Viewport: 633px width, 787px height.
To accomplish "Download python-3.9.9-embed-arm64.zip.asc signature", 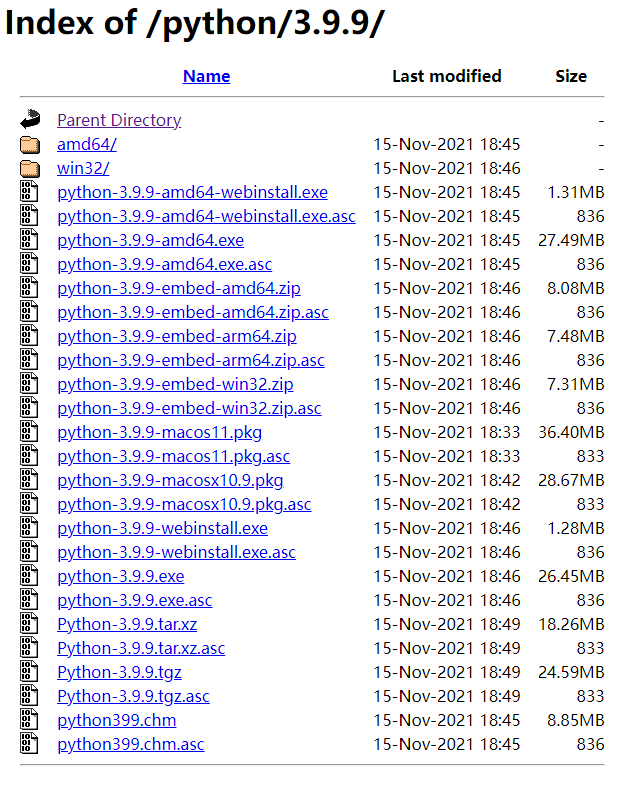I will (x=191, y=360).
